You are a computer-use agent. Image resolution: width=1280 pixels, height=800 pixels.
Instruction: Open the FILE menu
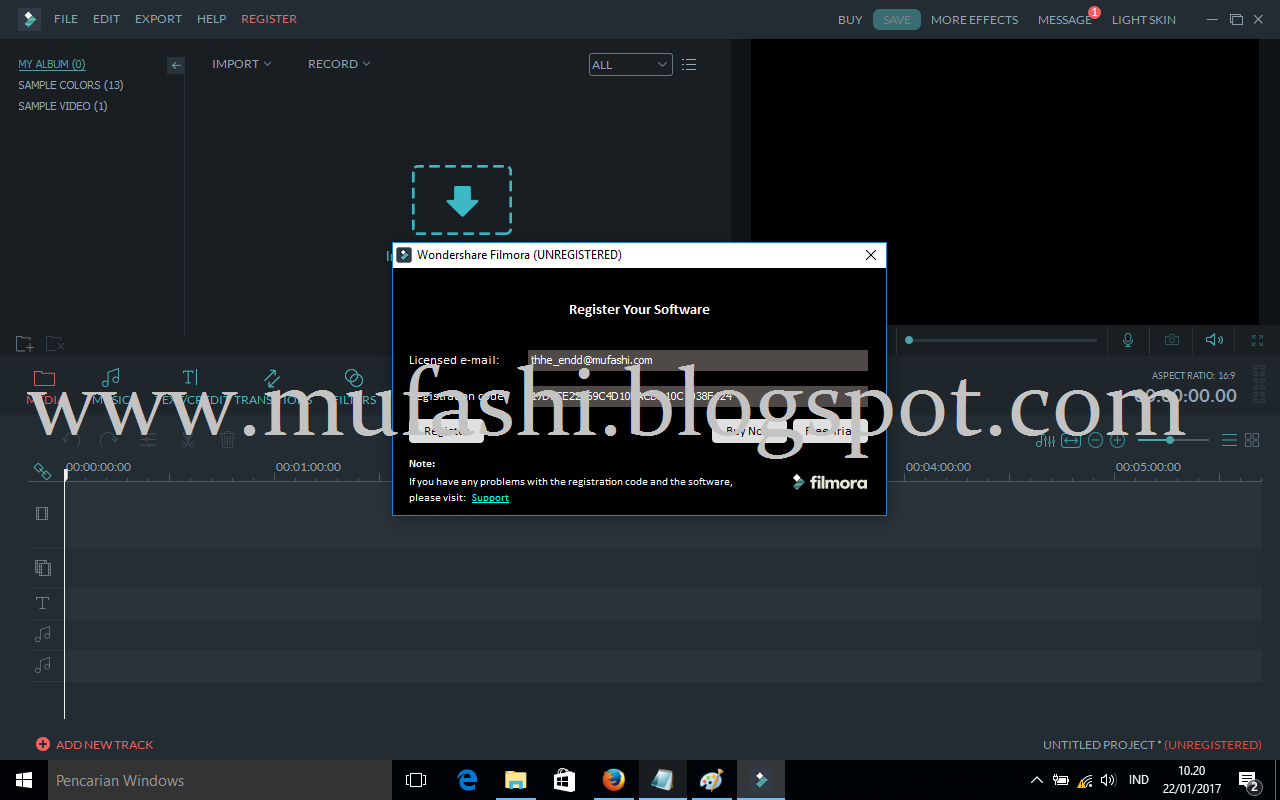click(66, 19)
